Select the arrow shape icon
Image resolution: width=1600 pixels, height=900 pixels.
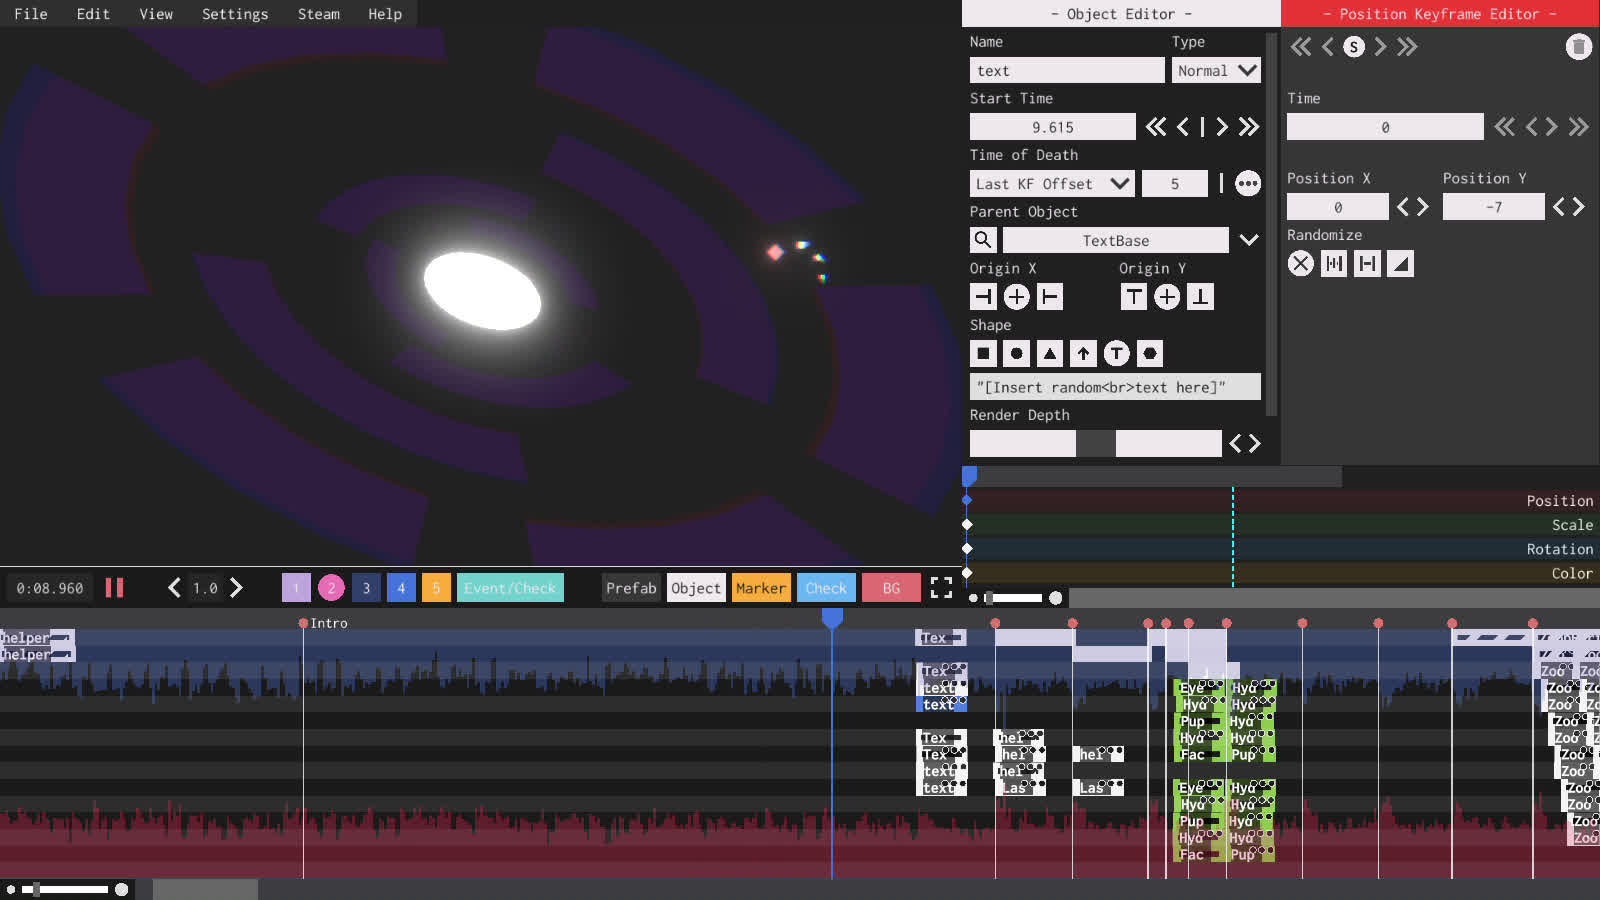pos(1083,353)
